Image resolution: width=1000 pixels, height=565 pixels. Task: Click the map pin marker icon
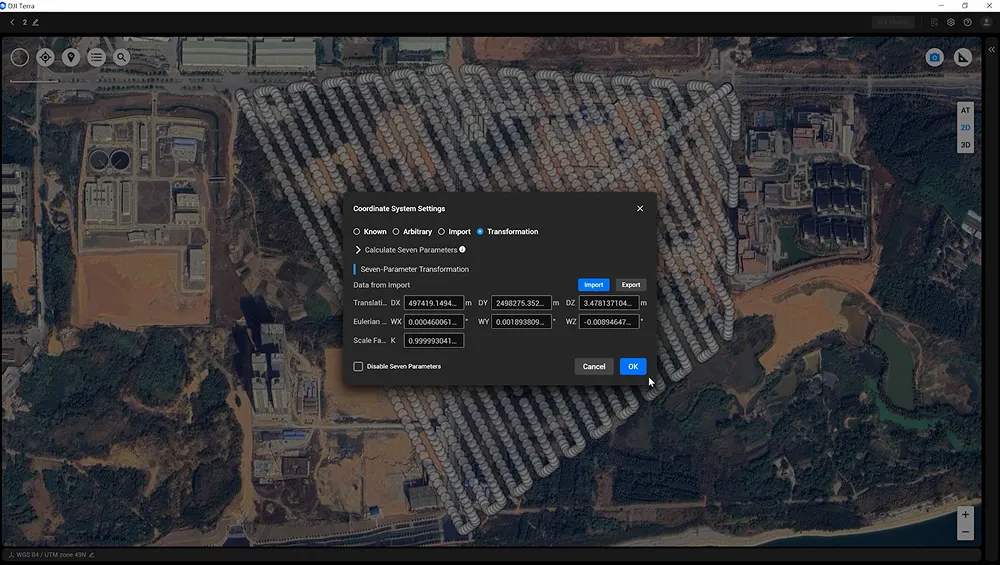tap(71, 57)
